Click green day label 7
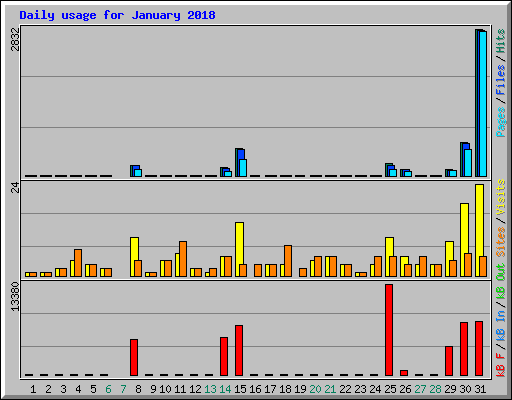This screenshot has width=512, height=400. [123, 389]
